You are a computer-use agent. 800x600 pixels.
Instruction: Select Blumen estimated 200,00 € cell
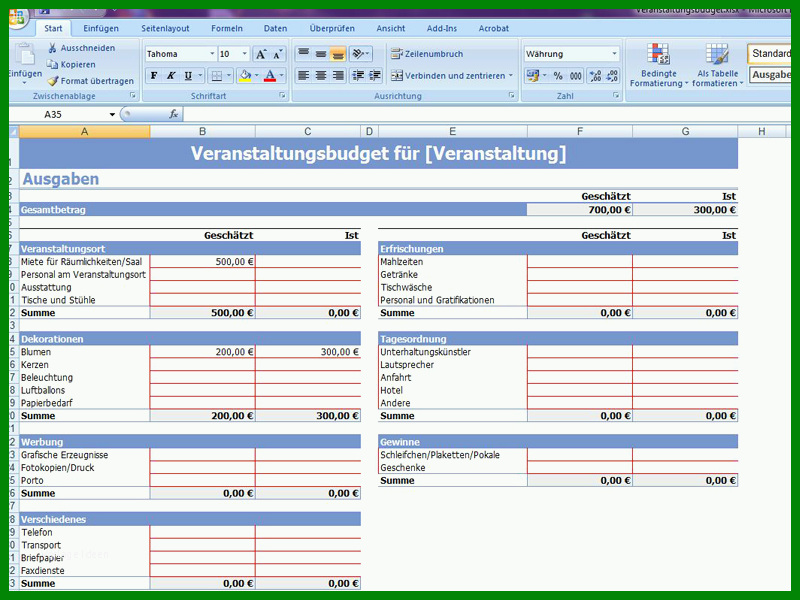point(203,352)
